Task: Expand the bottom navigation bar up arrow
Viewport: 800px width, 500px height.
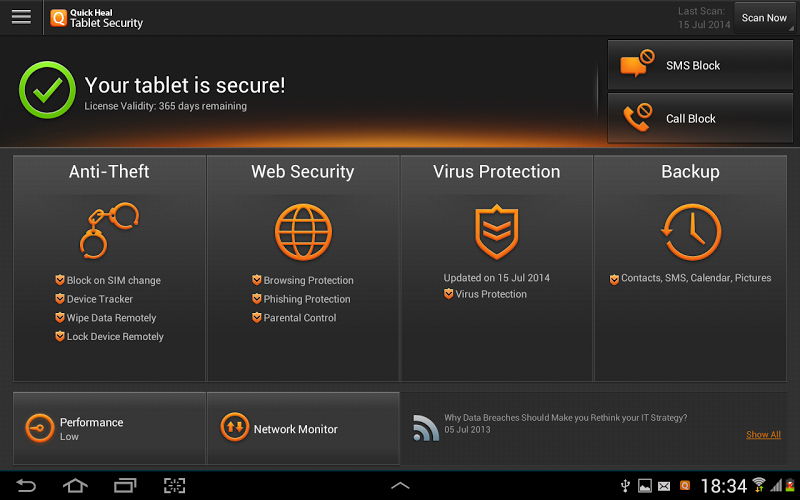Action: 400,486
